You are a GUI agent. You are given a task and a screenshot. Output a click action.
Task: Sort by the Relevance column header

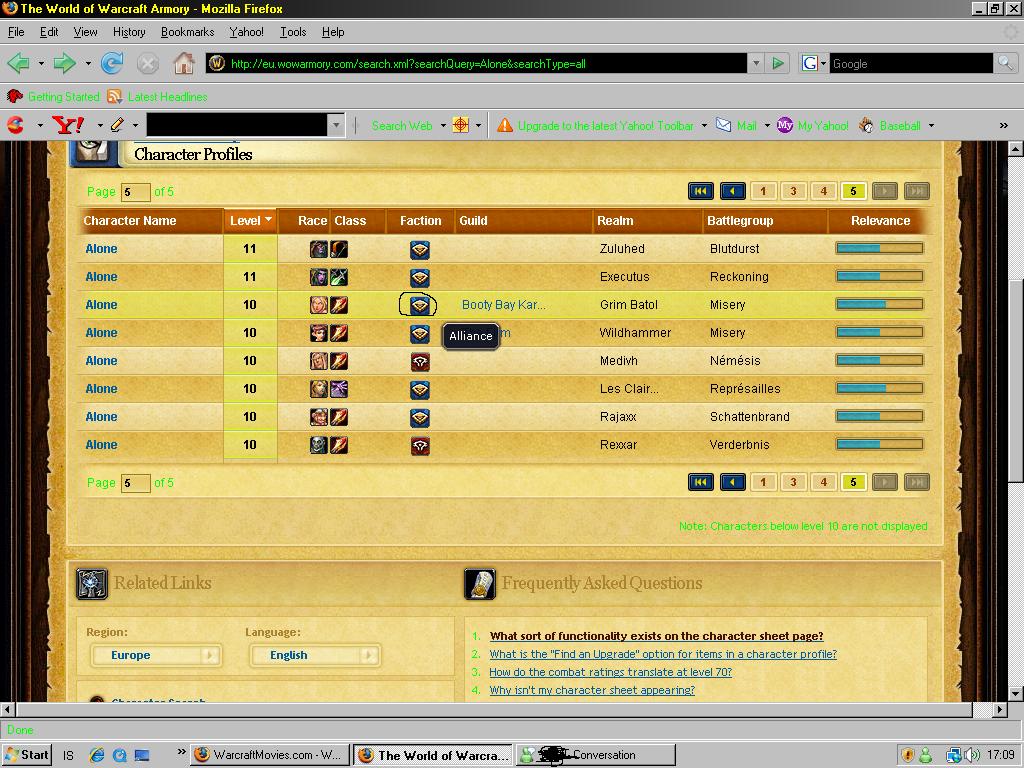[x=880, y=221]
